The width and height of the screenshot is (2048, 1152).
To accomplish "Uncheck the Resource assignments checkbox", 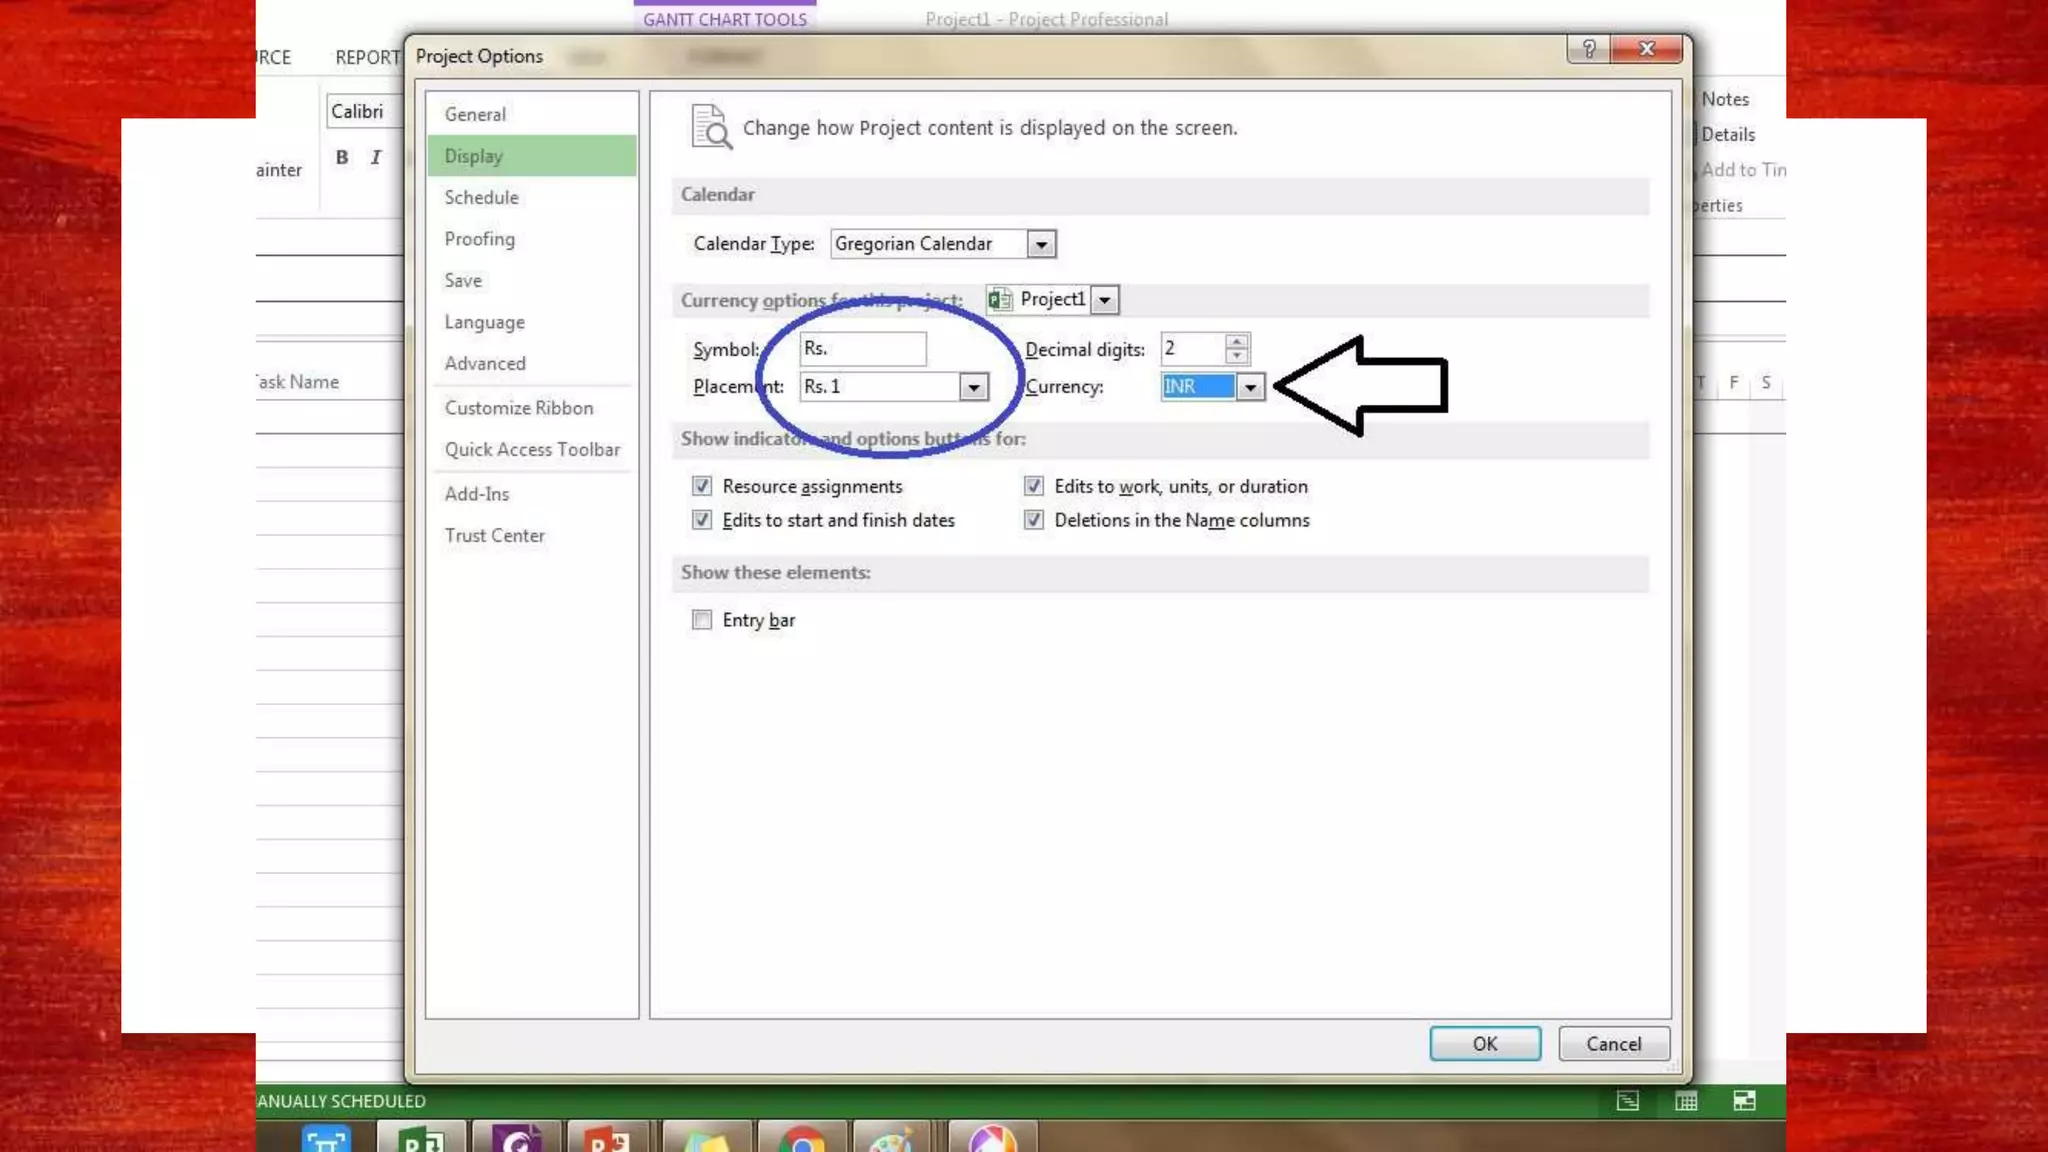I will pos(702,486).
